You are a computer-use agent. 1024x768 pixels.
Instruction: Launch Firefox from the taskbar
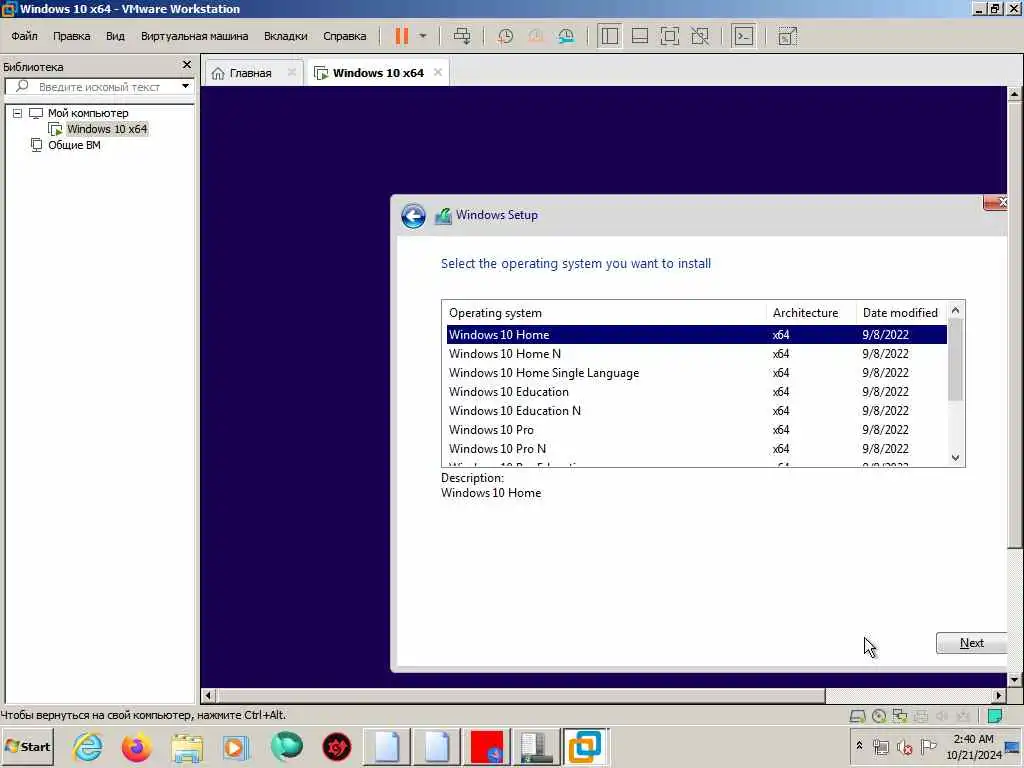coord(136,746)
